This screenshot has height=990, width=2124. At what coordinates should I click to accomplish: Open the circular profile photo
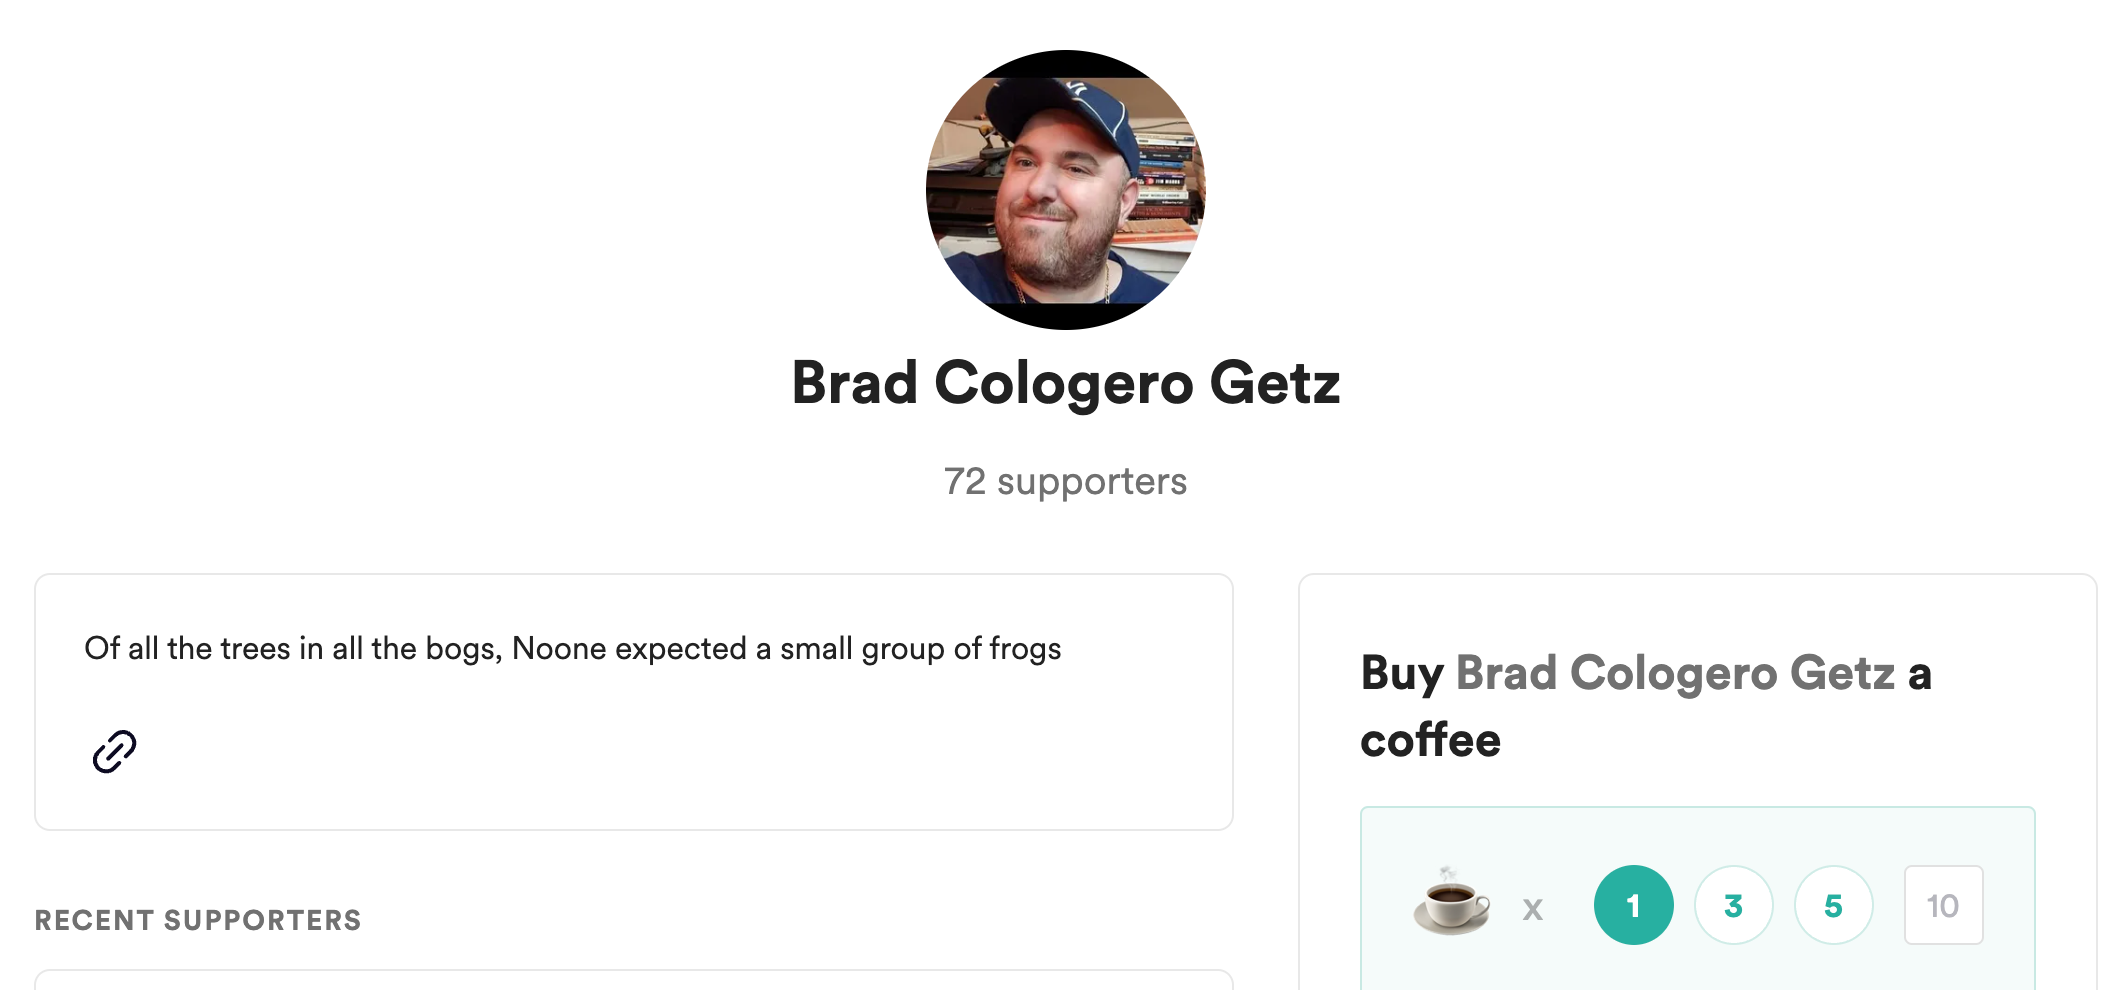pyautogui.click(x=1065, y=190)
